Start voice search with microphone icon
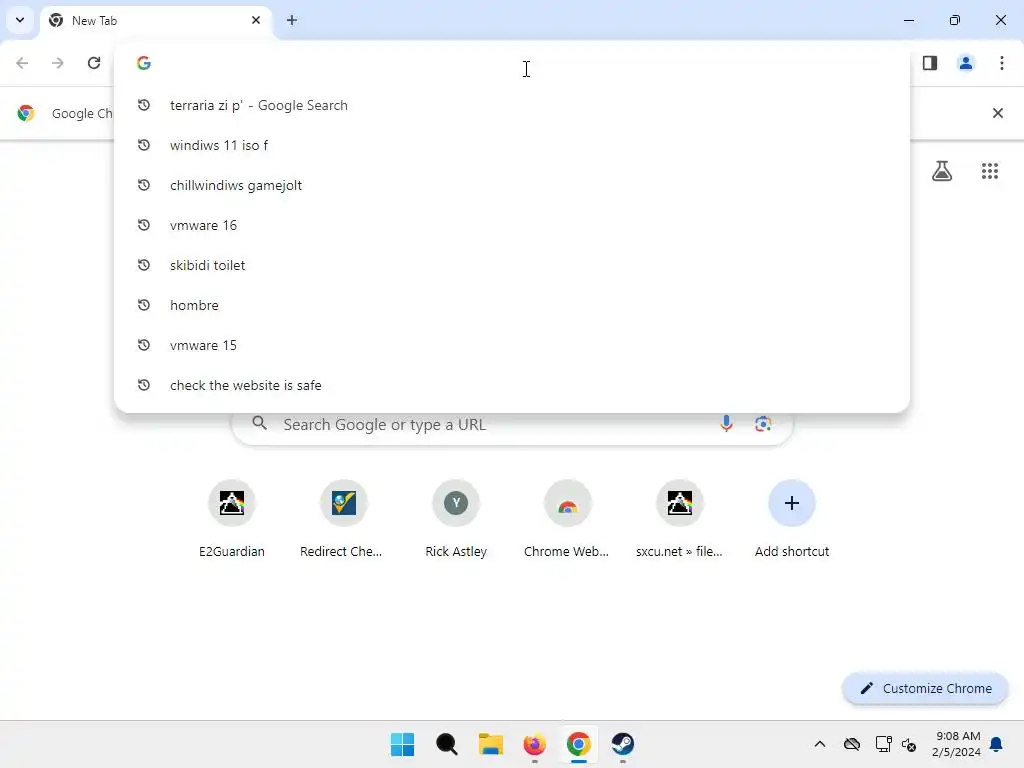1024x768 pixels. pyautogui.click(x=726, y=424)
